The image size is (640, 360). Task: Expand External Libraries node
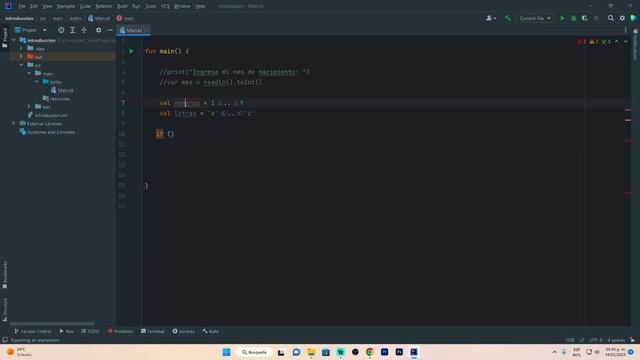14,124
